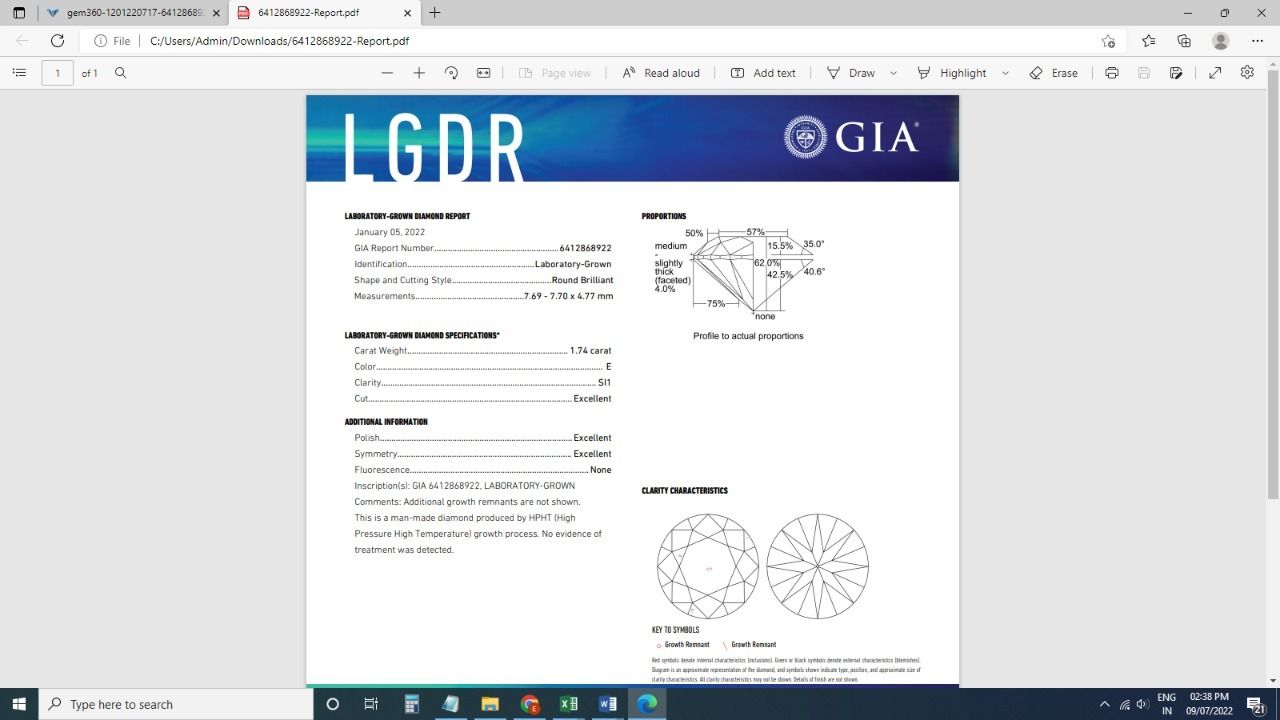Viewport: 1280px width, 720px height.
Task: Click the pavilion view clarity diagram
Action: [818, 566]
